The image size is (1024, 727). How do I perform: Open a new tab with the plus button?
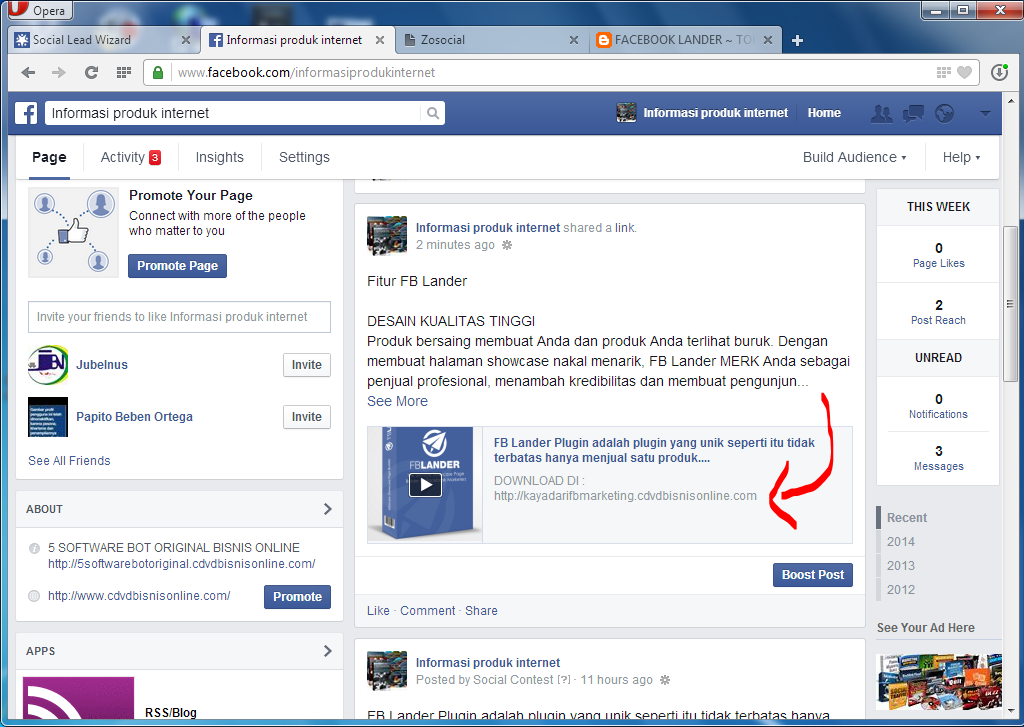pyautogui.click(x=797, y=40)
